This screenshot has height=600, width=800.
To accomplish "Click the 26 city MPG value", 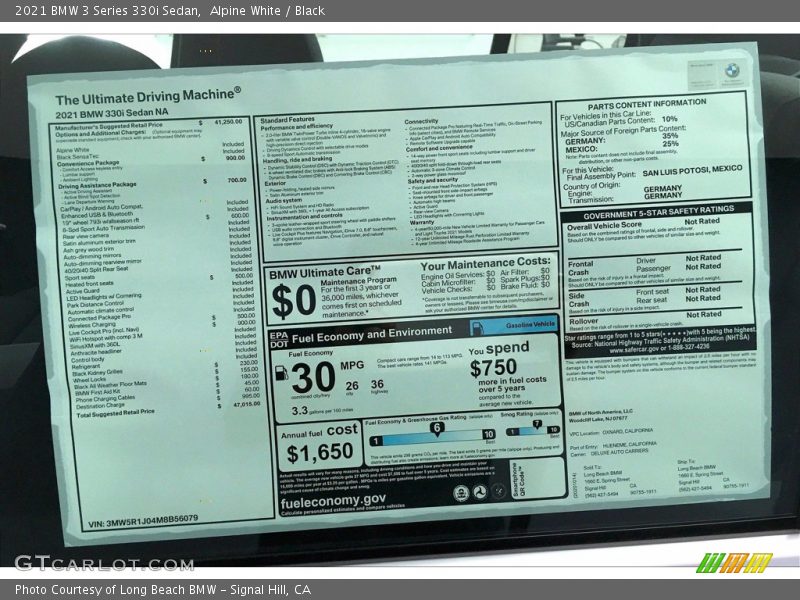I will pos(352,386).
